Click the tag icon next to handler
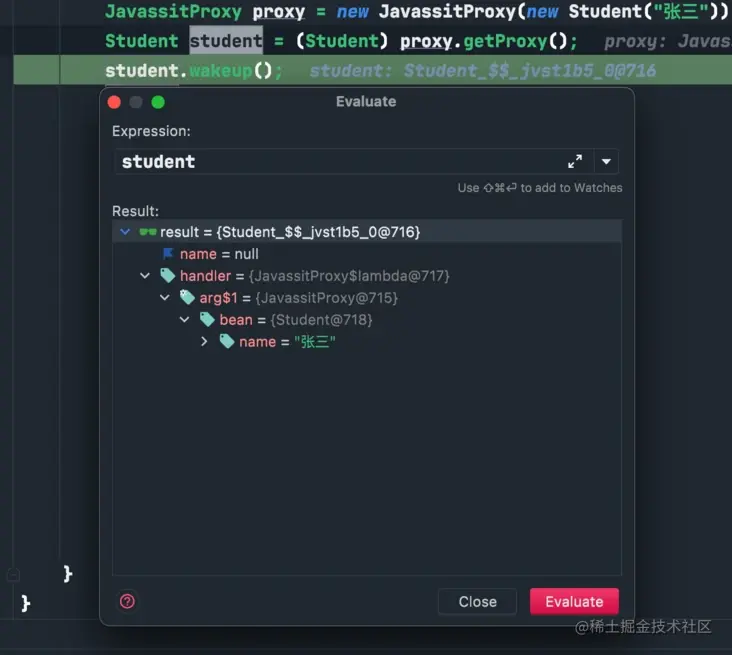 168,275
